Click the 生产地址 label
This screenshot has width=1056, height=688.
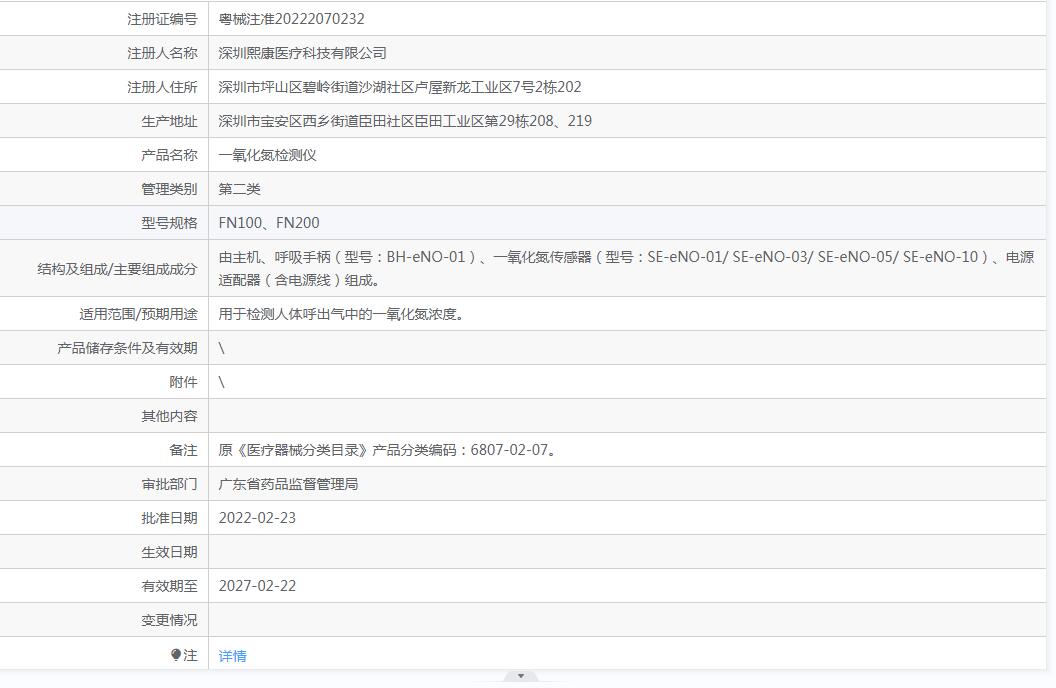point(169,121)
